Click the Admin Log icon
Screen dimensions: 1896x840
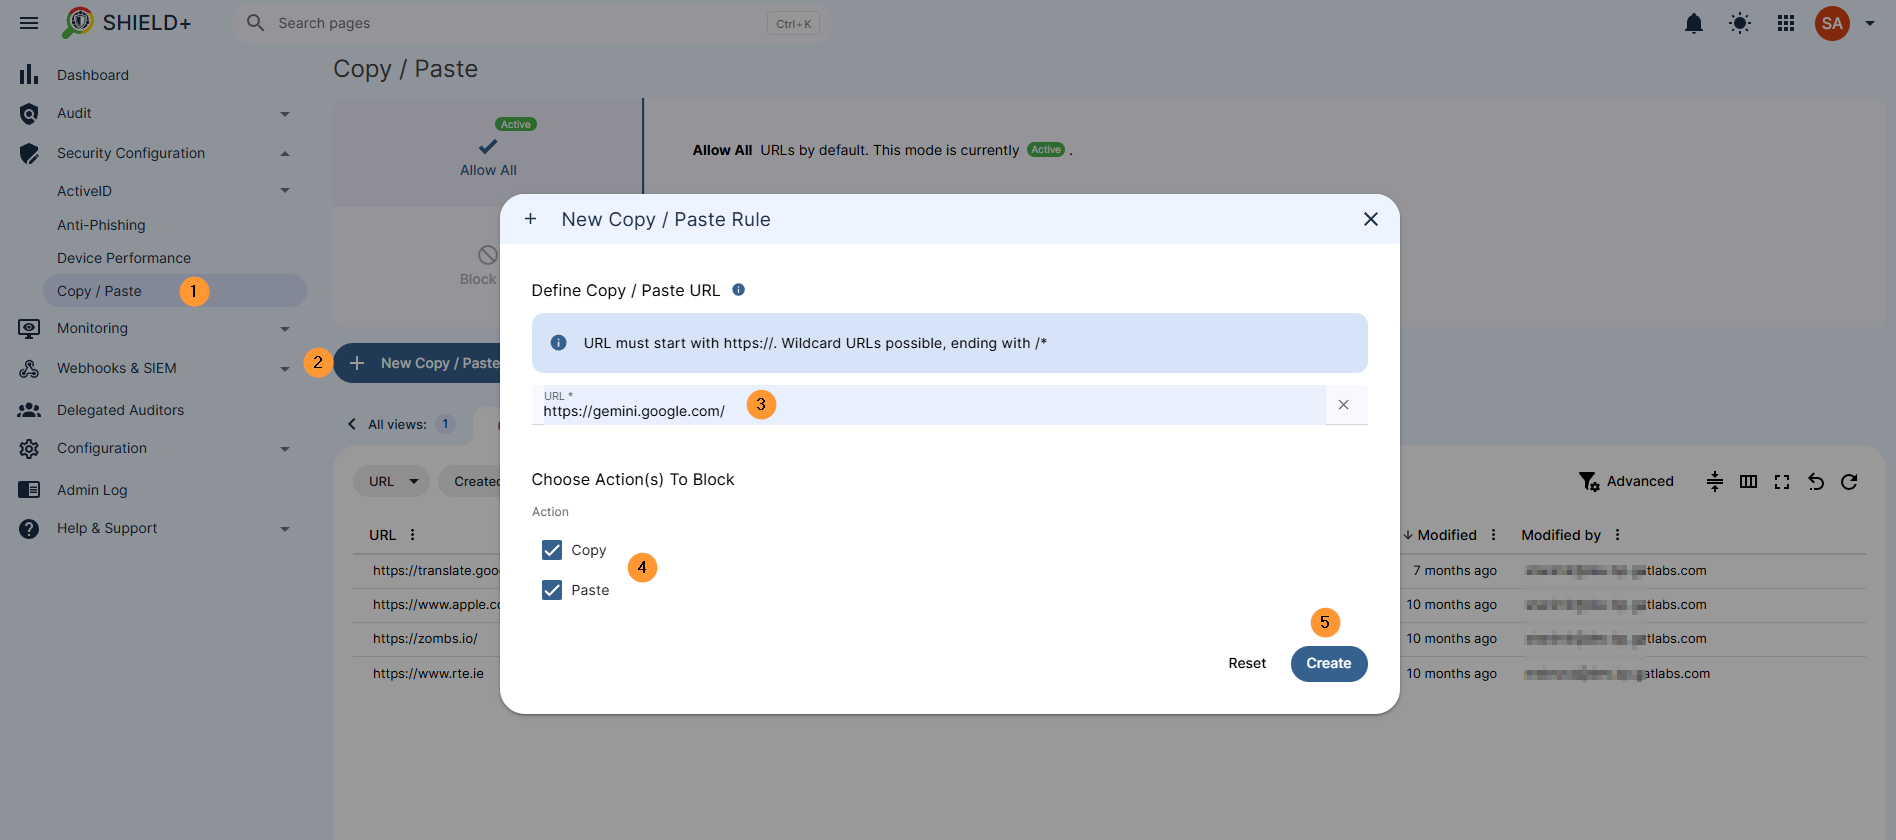[x=29, y=490]
